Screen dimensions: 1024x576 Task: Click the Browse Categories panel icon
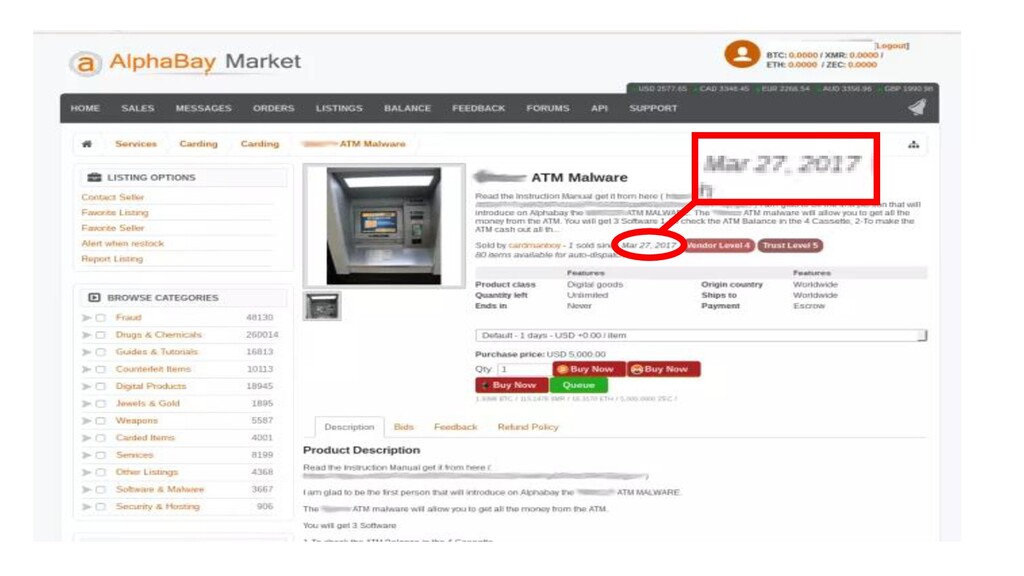click(x=94, y=297)
